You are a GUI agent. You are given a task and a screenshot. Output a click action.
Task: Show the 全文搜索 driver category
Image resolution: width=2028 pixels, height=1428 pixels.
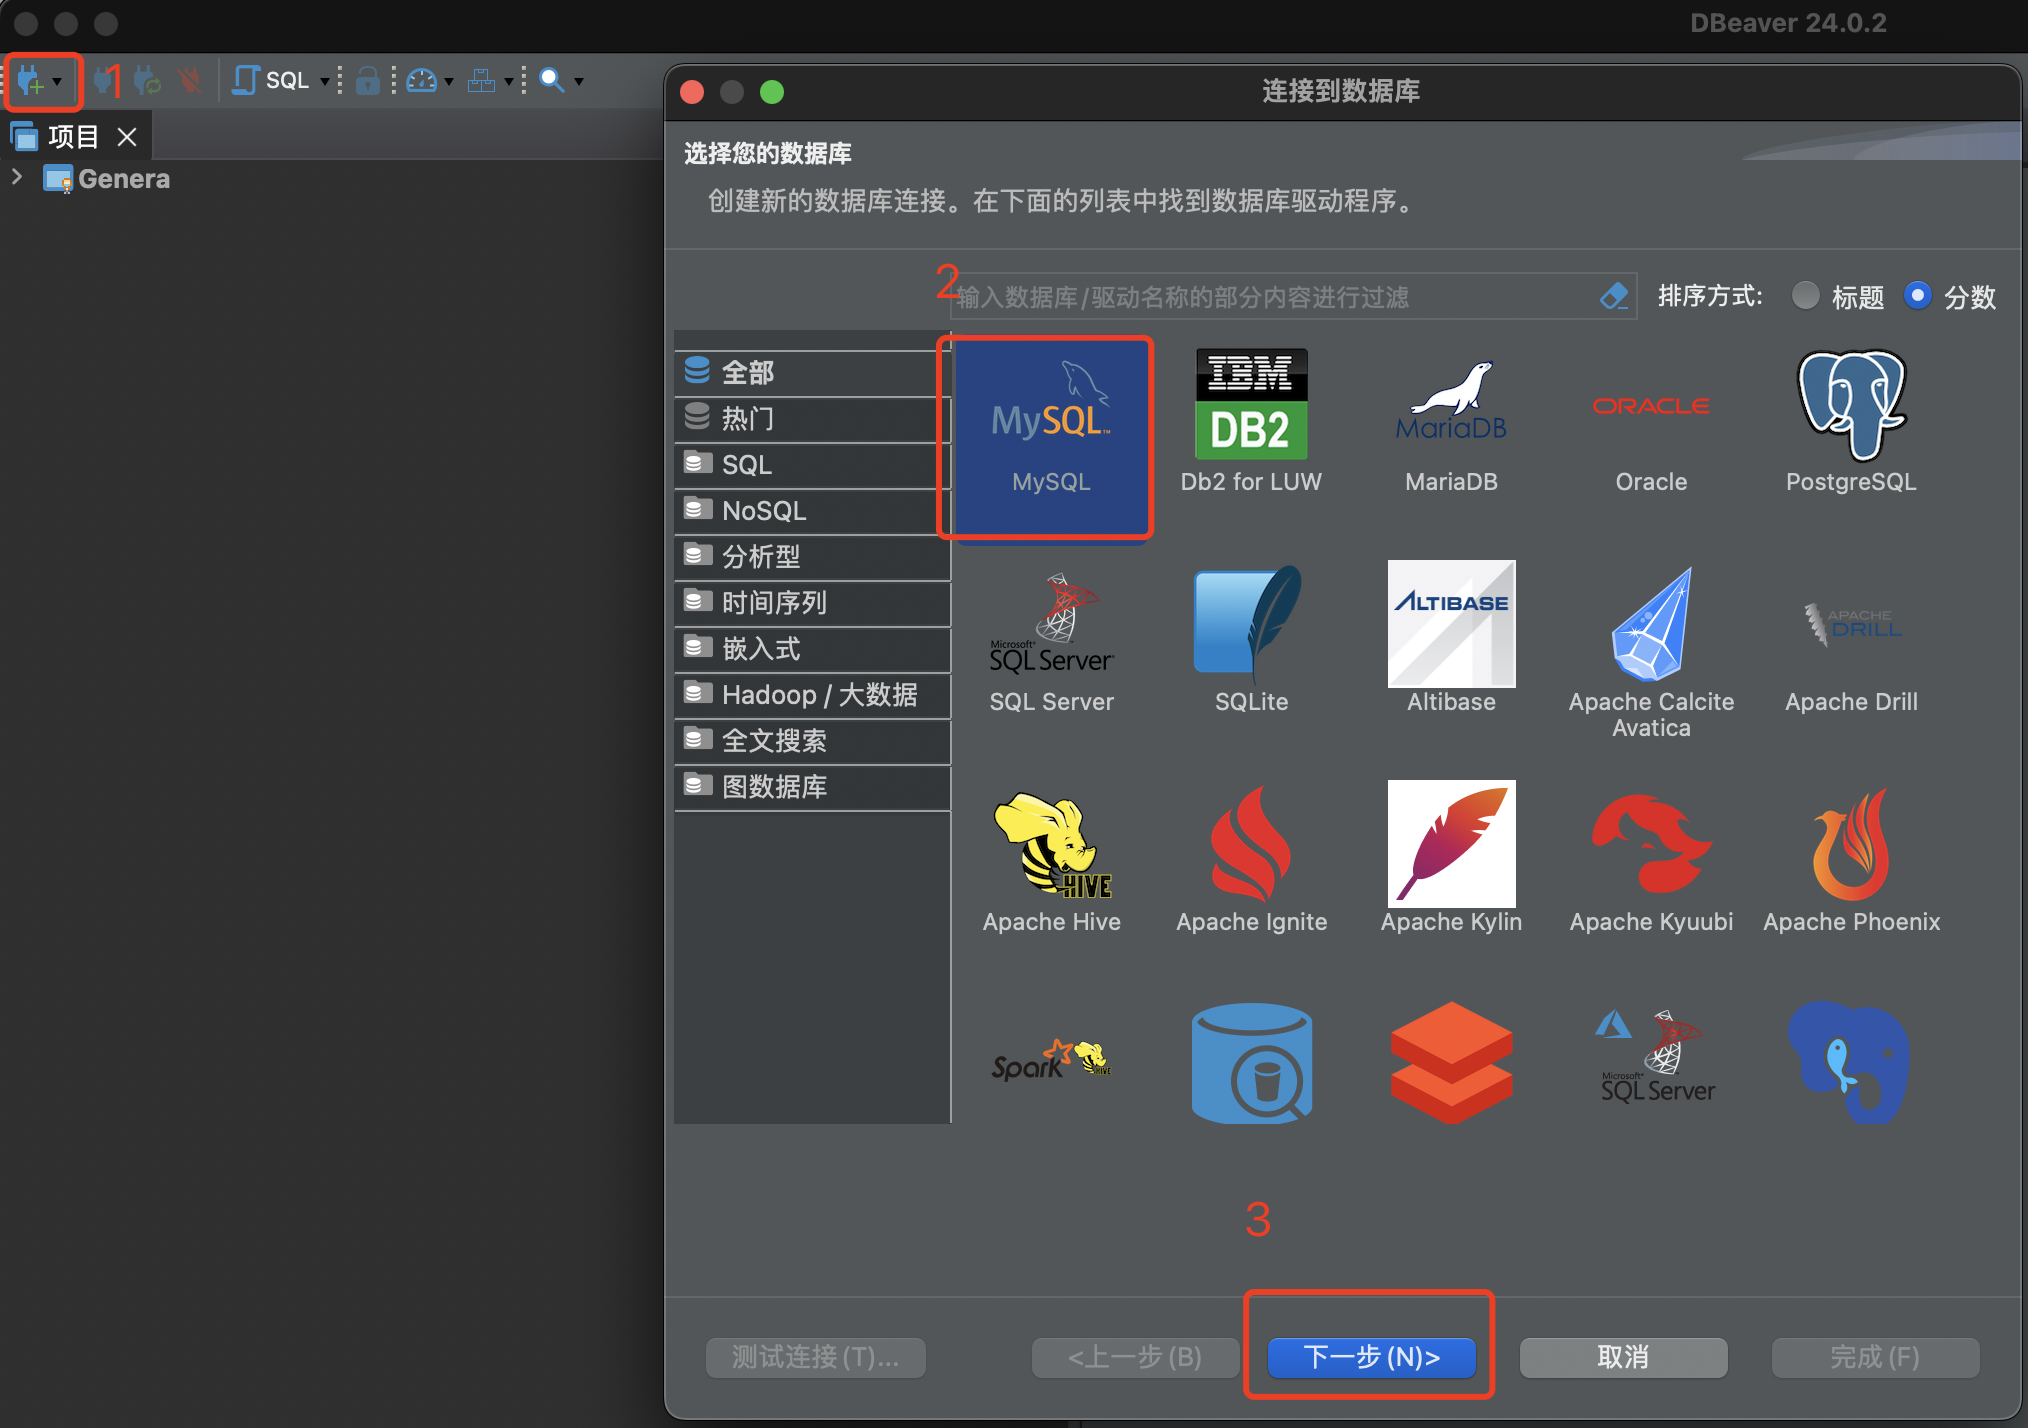(x=812, y=740)
